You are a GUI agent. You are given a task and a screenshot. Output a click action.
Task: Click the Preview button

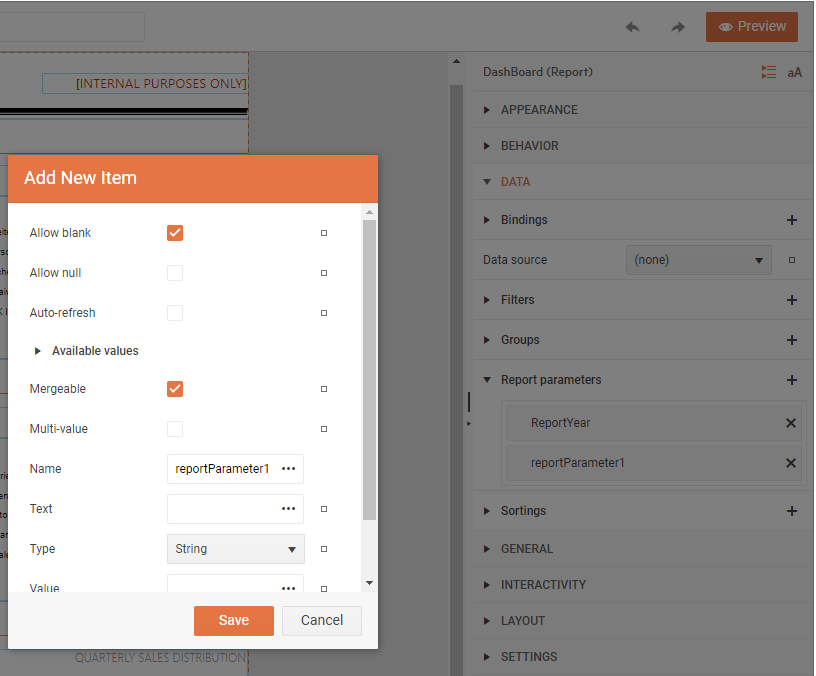[x=751, y=27]
